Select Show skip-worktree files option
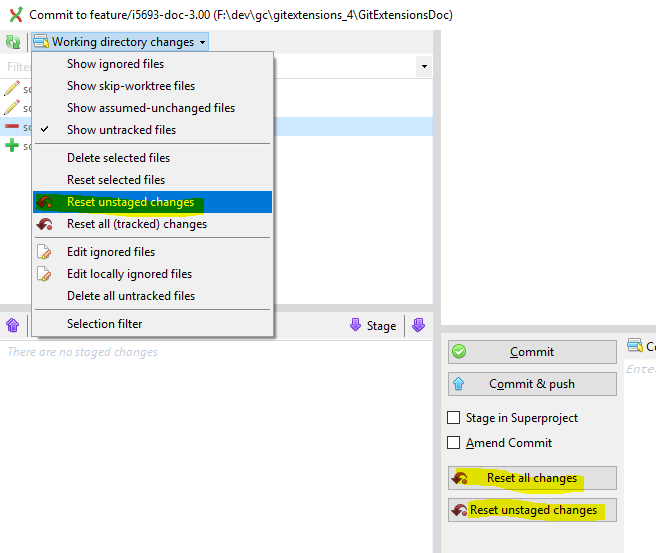This screenshot has height=553, width=656. pos(153,86)
